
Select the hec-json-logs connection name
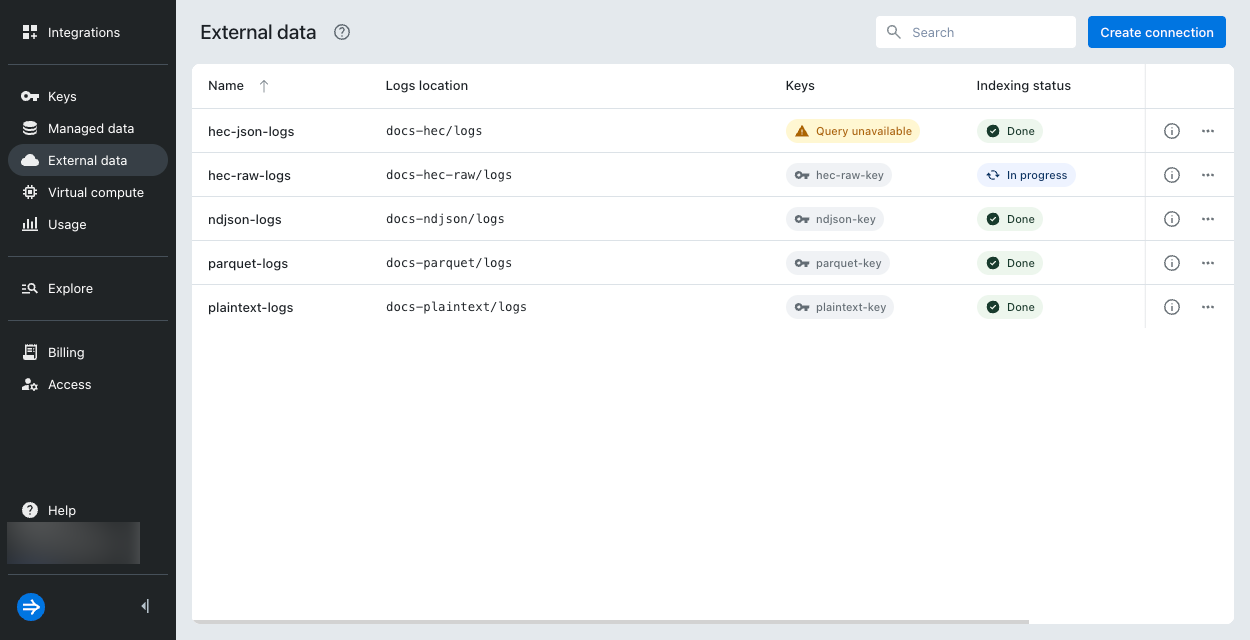251,131
